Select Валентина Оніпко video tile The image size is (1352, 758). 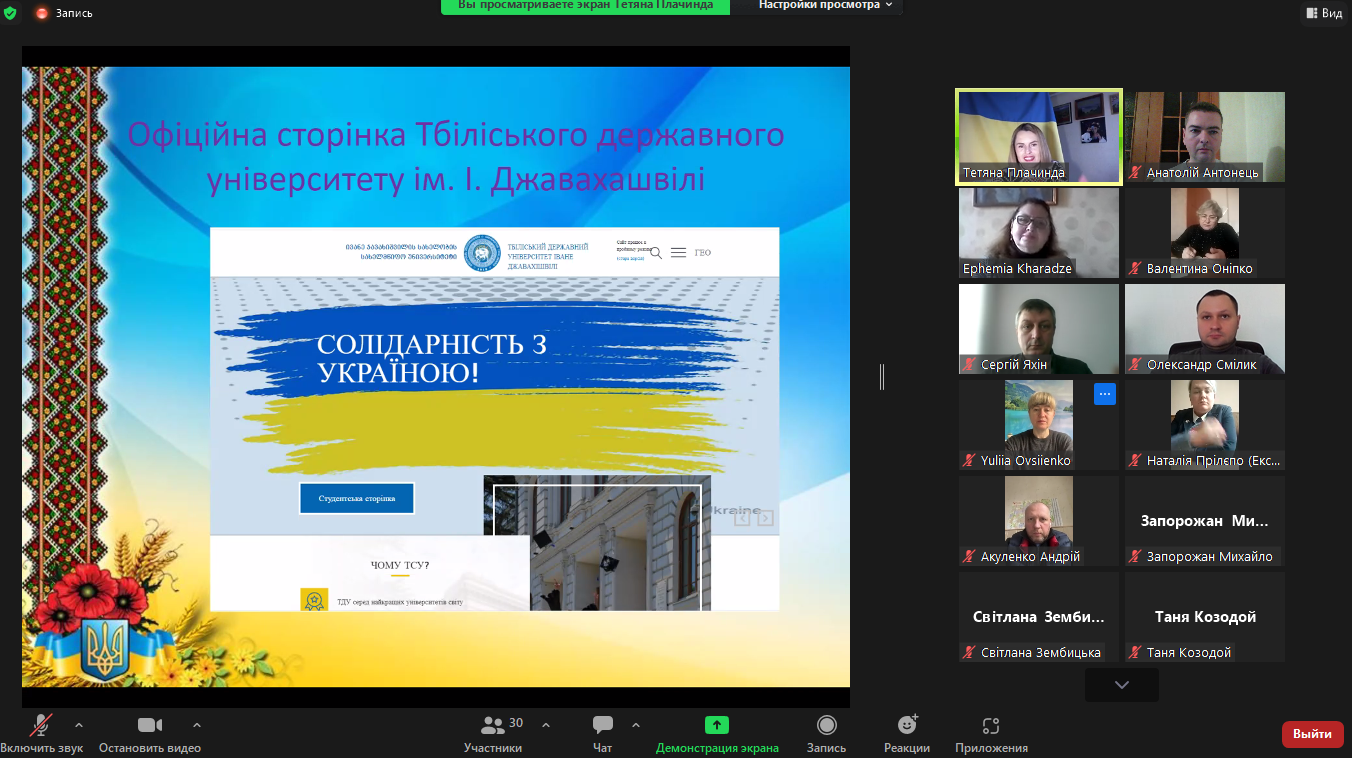click(1205, 233)
